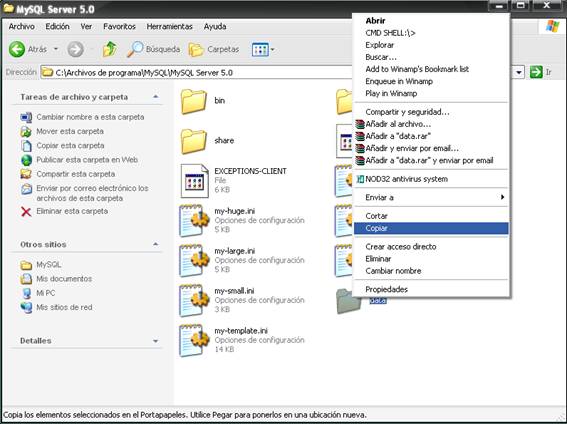
Task: Select the my-huge.ini file icon
Action: pos(195,220)
